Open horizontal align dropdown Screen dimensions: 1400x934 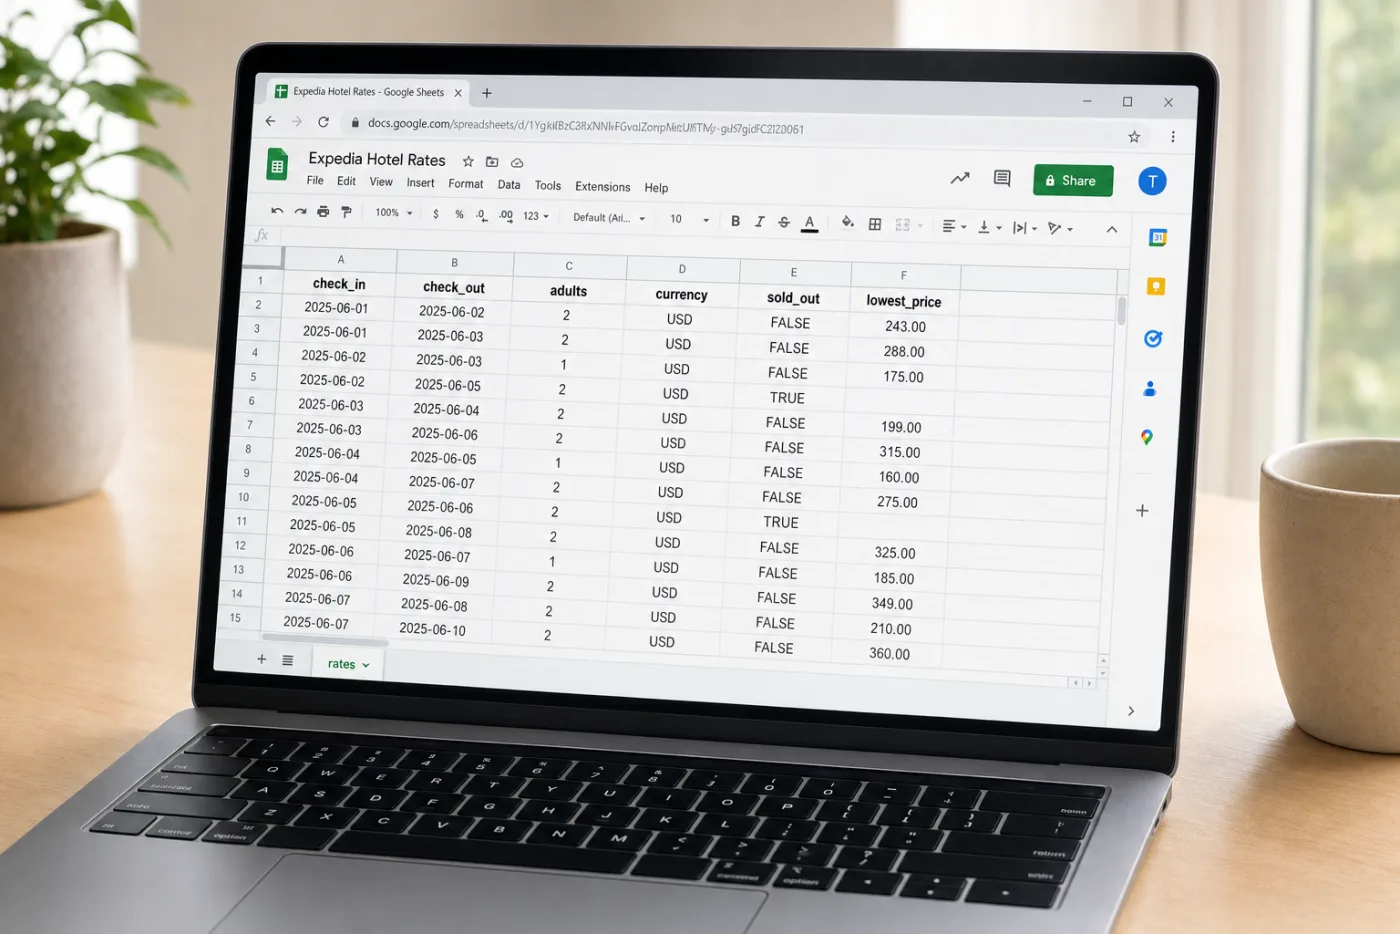[x=954, y=226]
